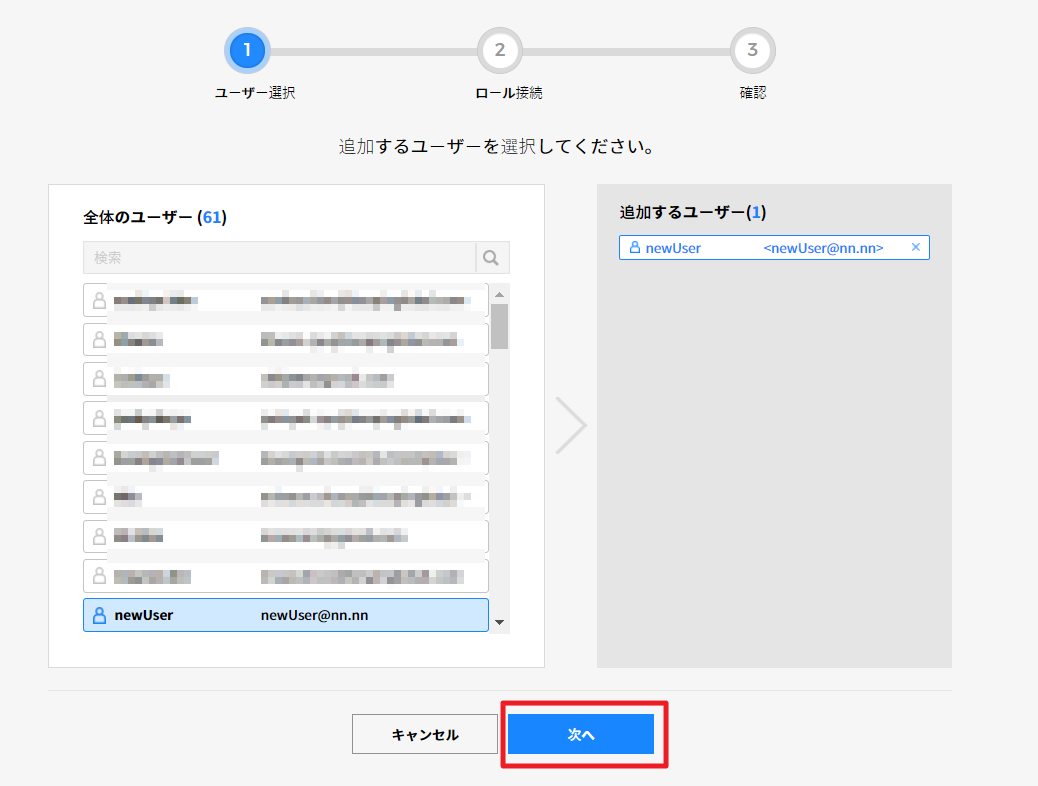The height and width of the screenshot is (786, 1038).
Task: Jump to step 2 ロール接続
Action: pos(500,49)
